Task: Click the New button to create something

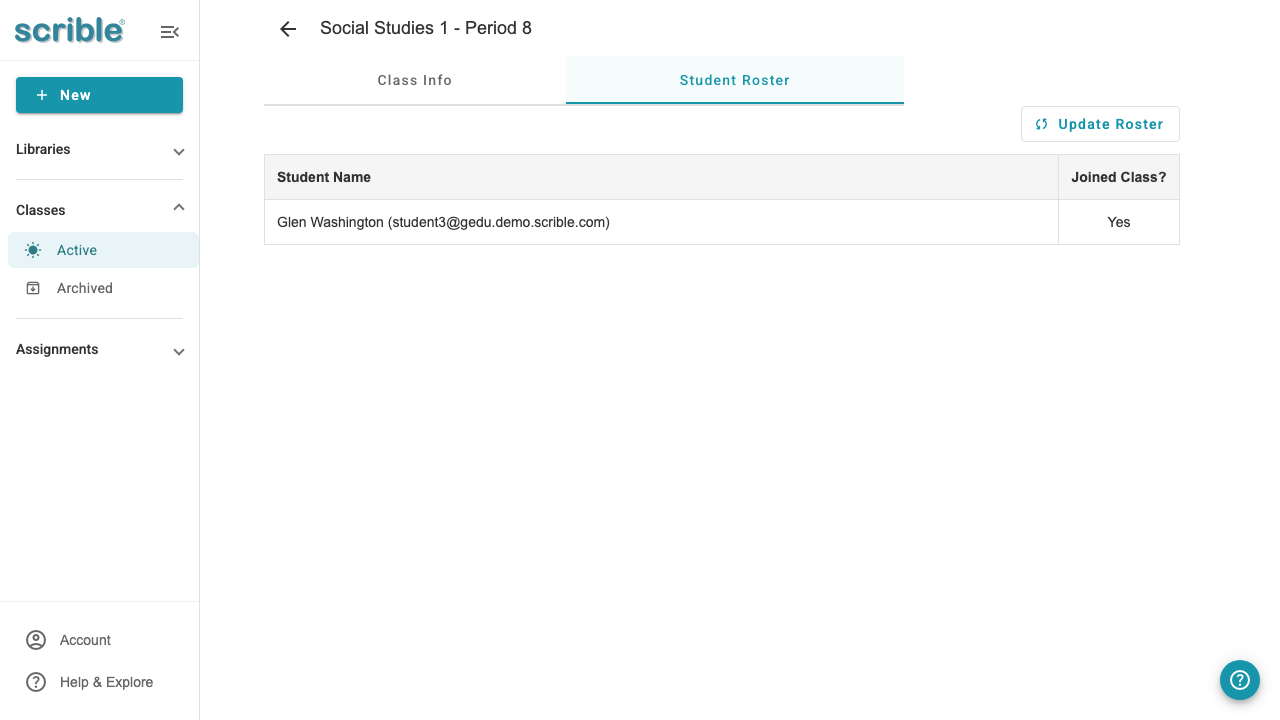Action: point(99,95)
